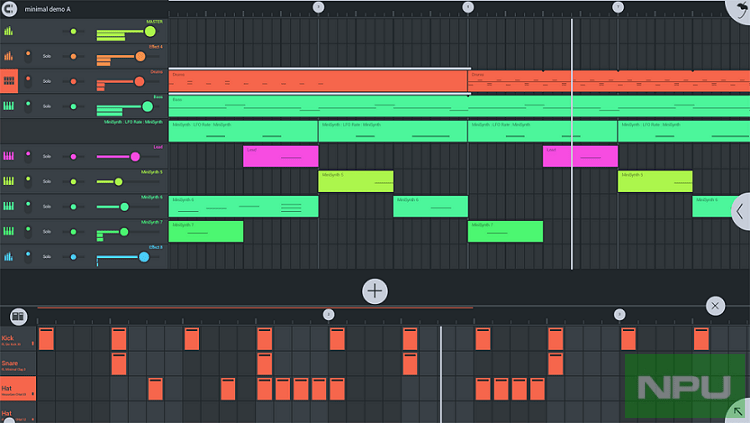Click the MASTER volume slider knob
Screen dimensions: 750x423
tap(150, 32)
